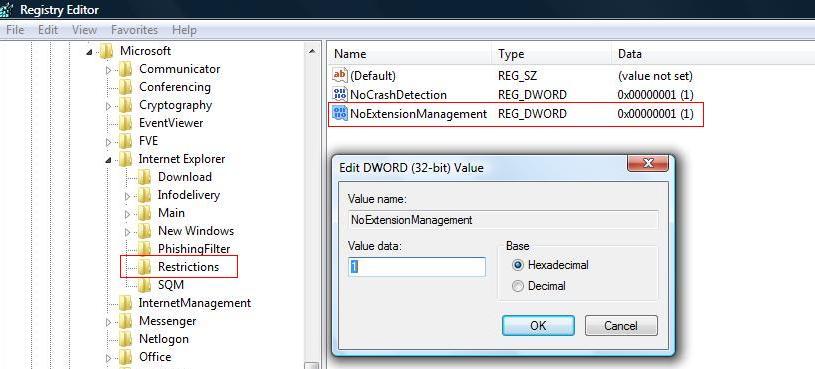The height and width of the screenshot is (369, 815).
Task: Select the Conferencing folder icon
Action: (125, 87)
